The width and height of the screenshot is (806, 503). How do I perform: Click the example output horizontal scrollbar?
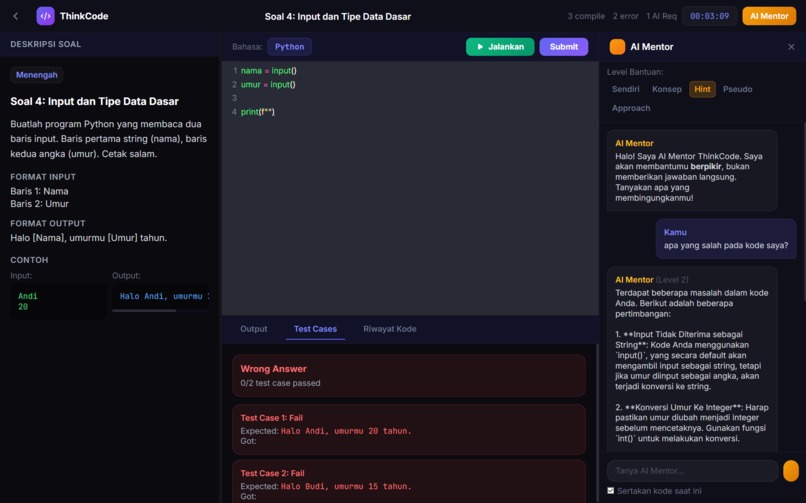pos(144,310)
